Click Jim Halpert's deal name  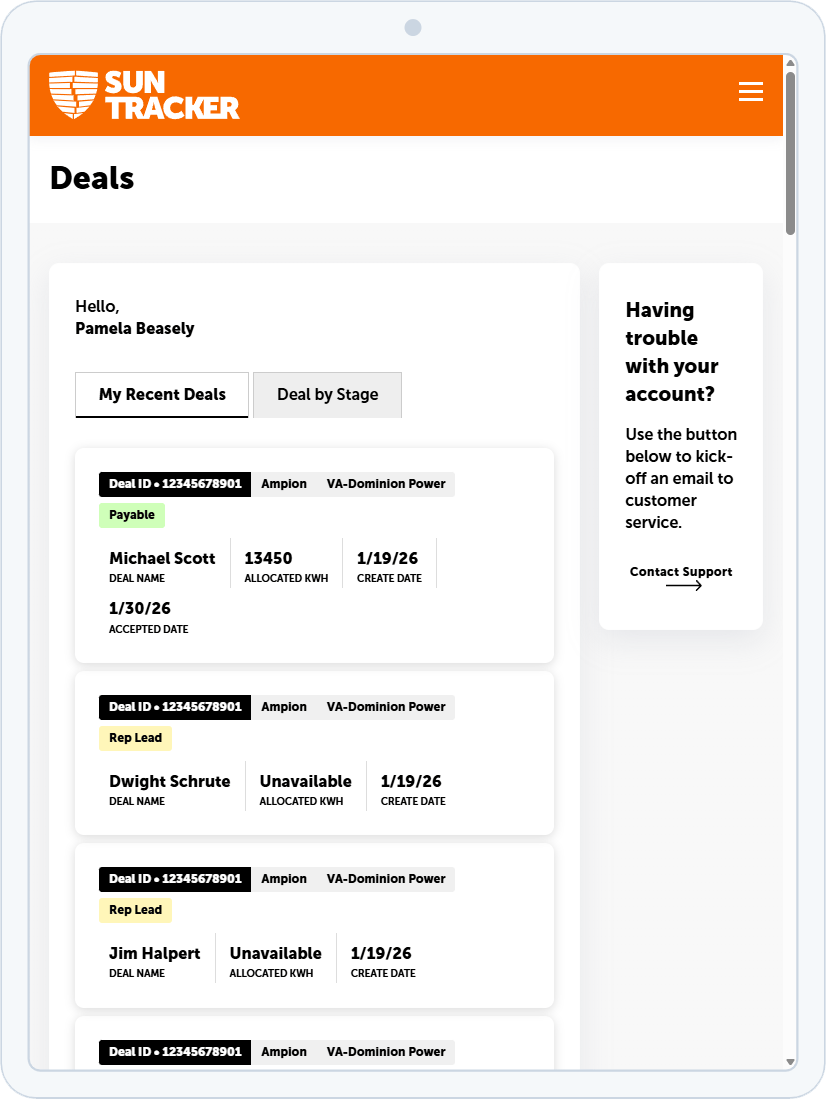[154, 953]
